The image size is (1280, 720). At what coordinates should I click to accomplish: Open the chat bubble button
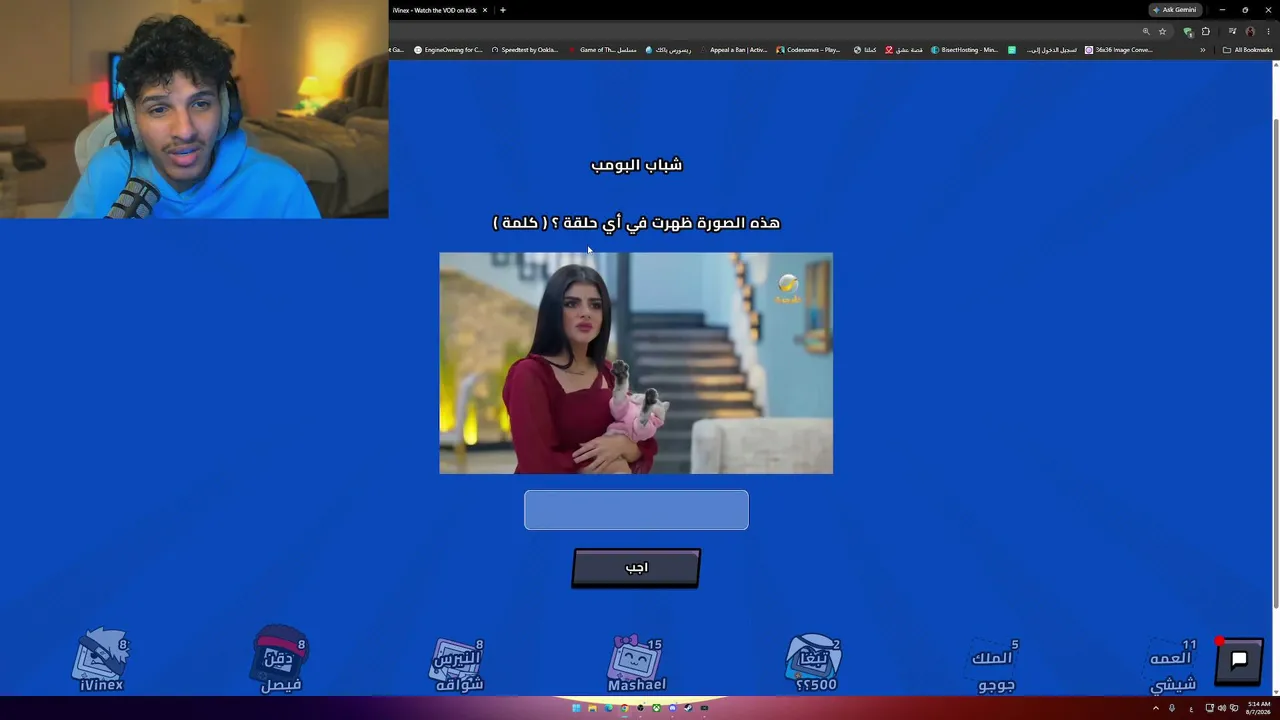tap(1239, 660)
